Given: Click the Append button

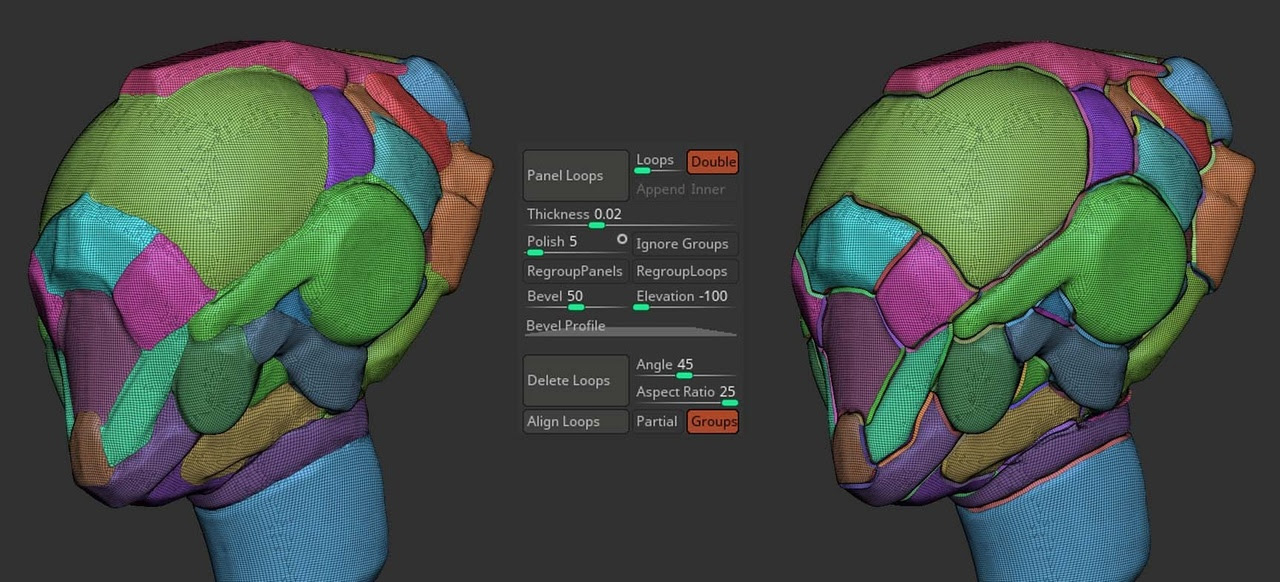Looking at the screenshot, I should [x=661, y=189].
